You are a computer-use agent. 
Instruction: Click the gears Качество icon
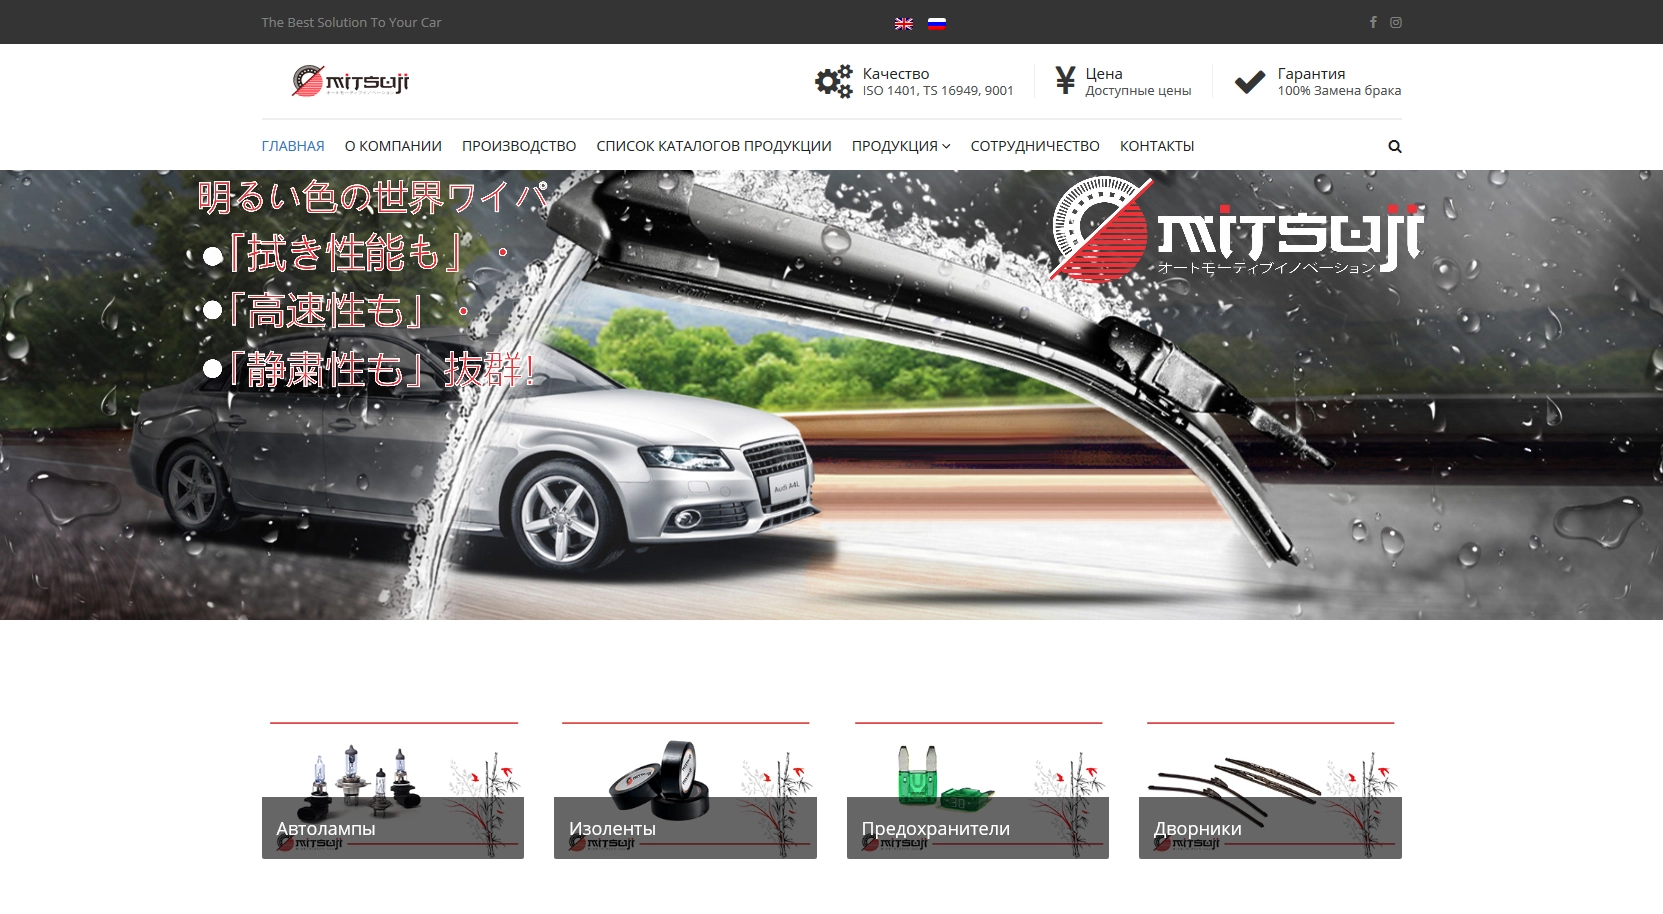[833, 81]
